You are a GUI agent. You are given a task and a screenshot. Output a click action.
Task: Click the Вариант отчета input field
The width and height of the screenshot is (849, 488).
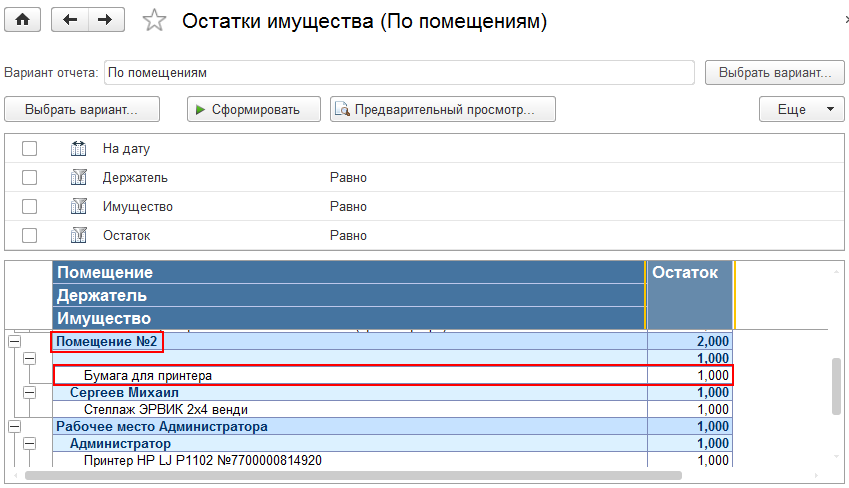point(399,73)
